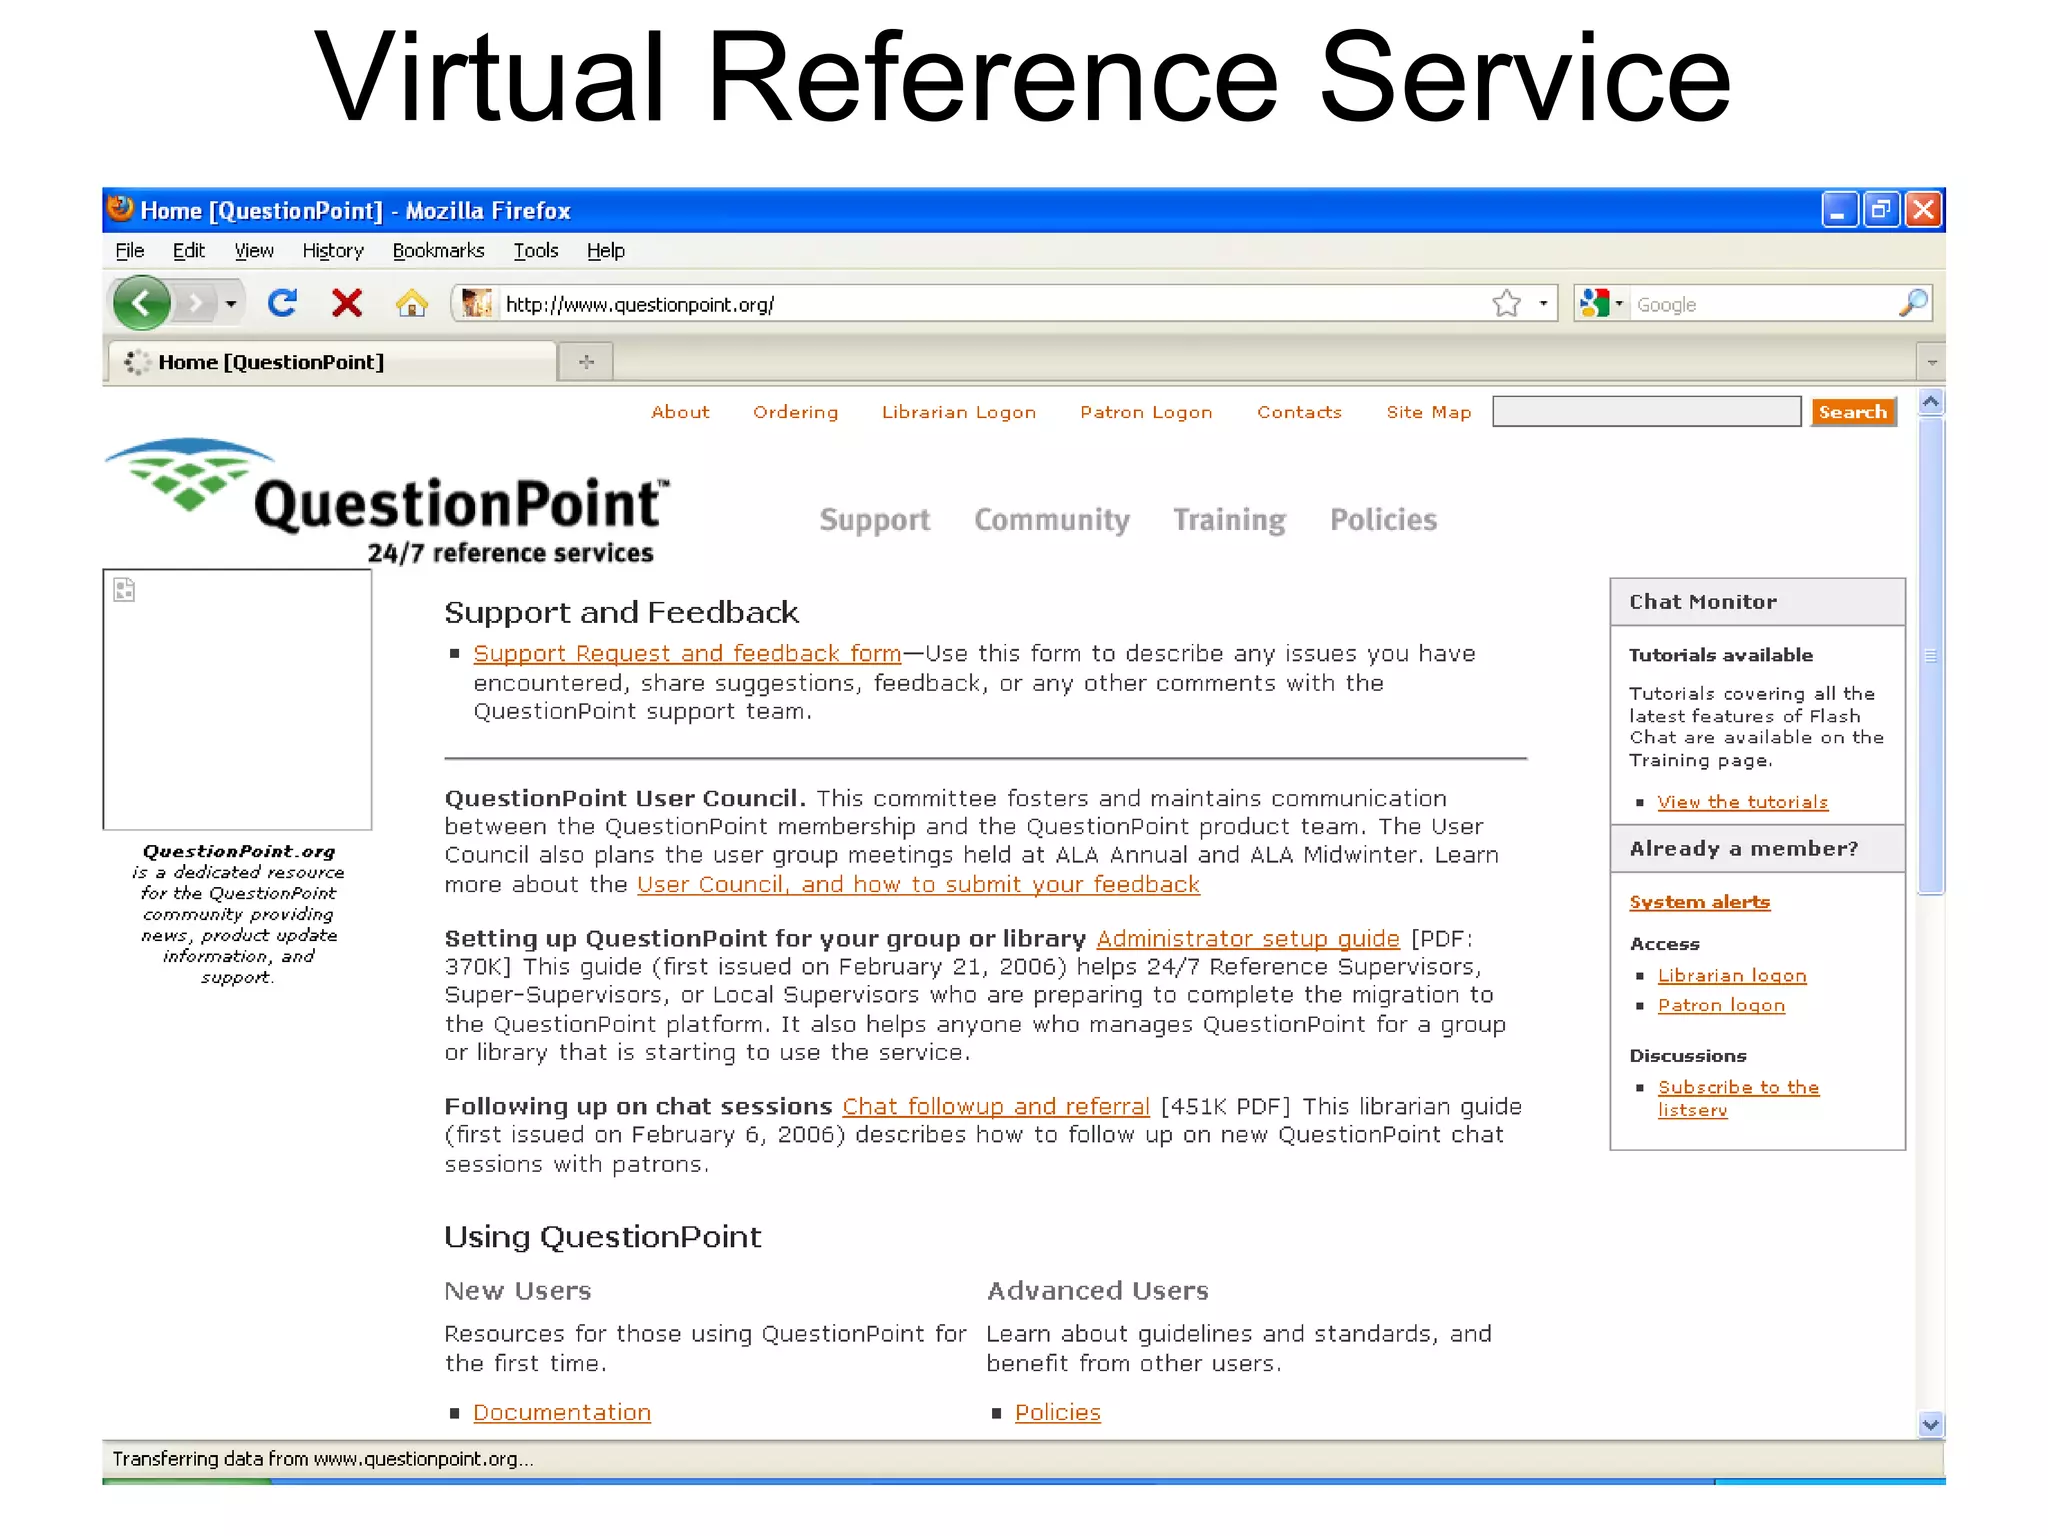Open the View menu
Screen dimensions: 2048x1536
pos(254,251)
